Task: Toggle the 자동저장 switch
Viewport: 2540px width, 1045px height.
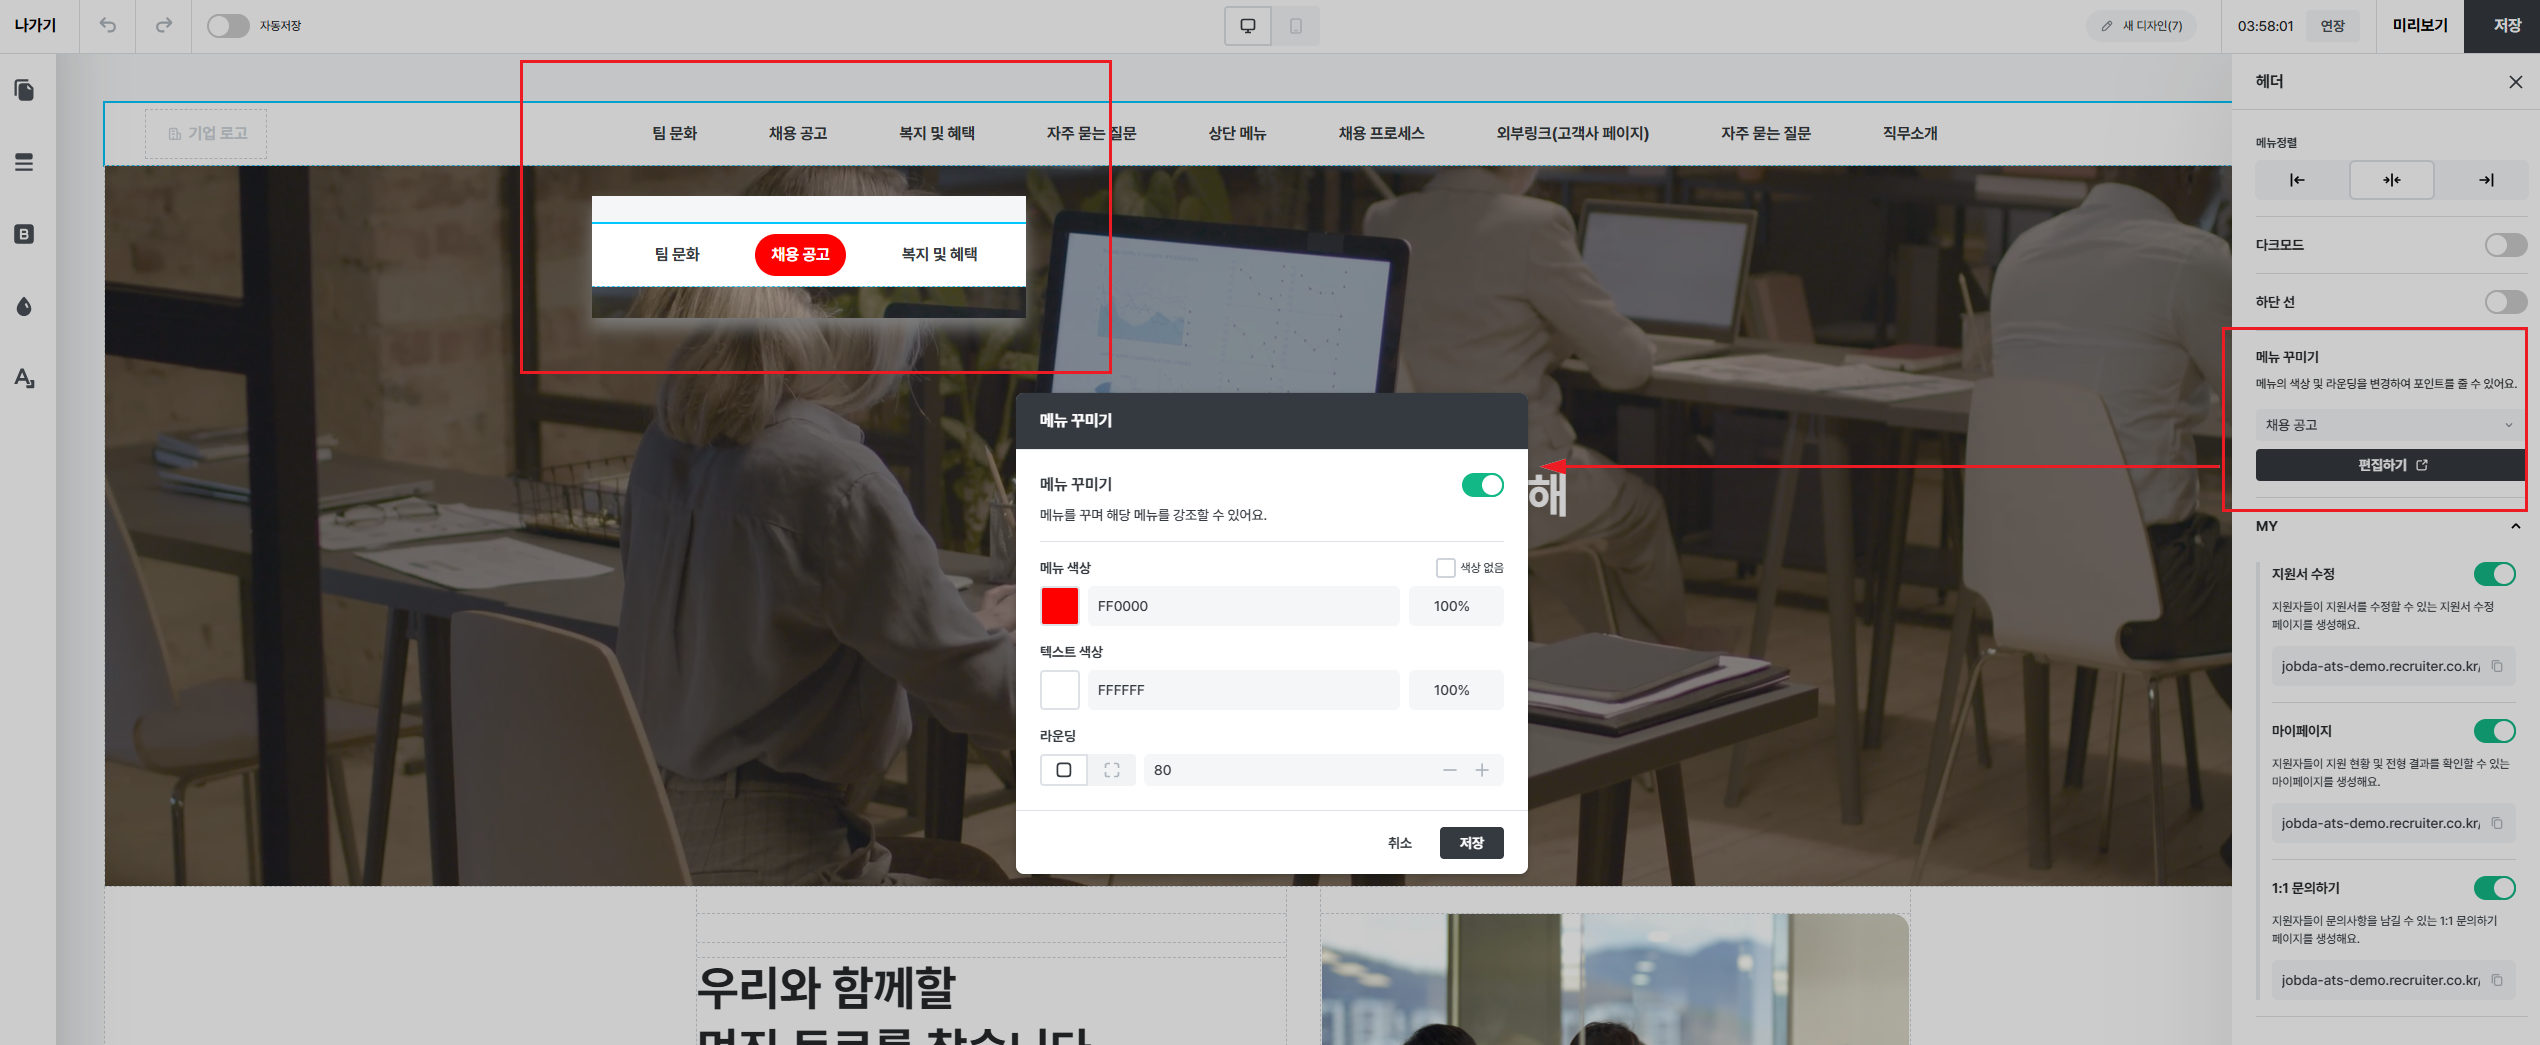Action: 228,26
